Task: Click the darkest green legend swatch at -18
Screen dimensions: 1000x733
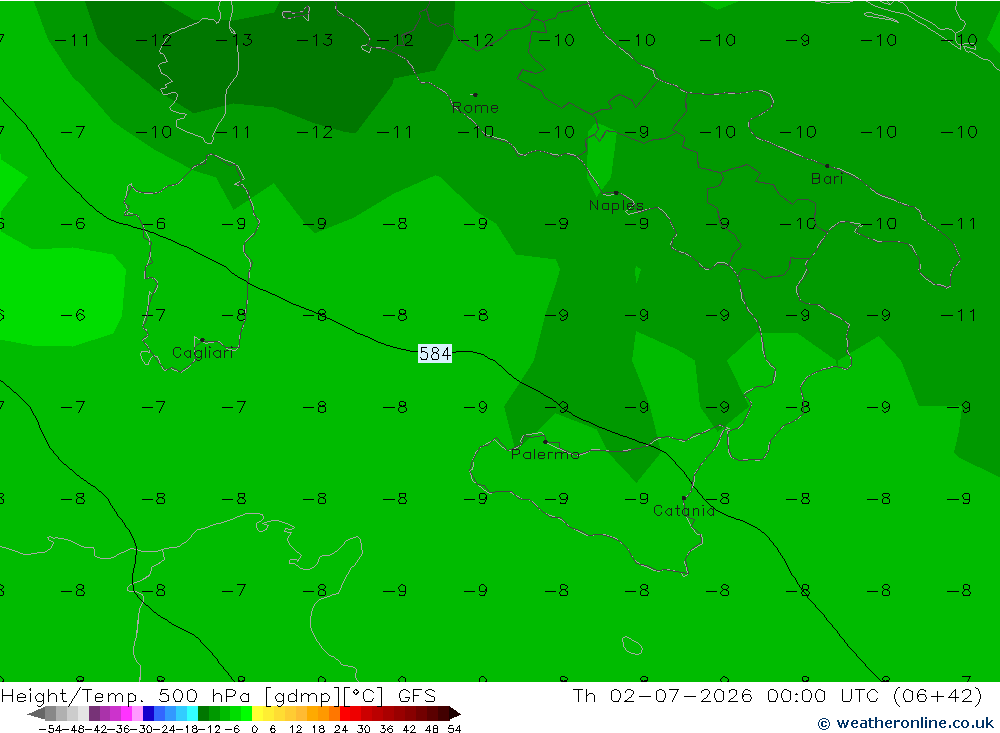Action: click(203, 713)
